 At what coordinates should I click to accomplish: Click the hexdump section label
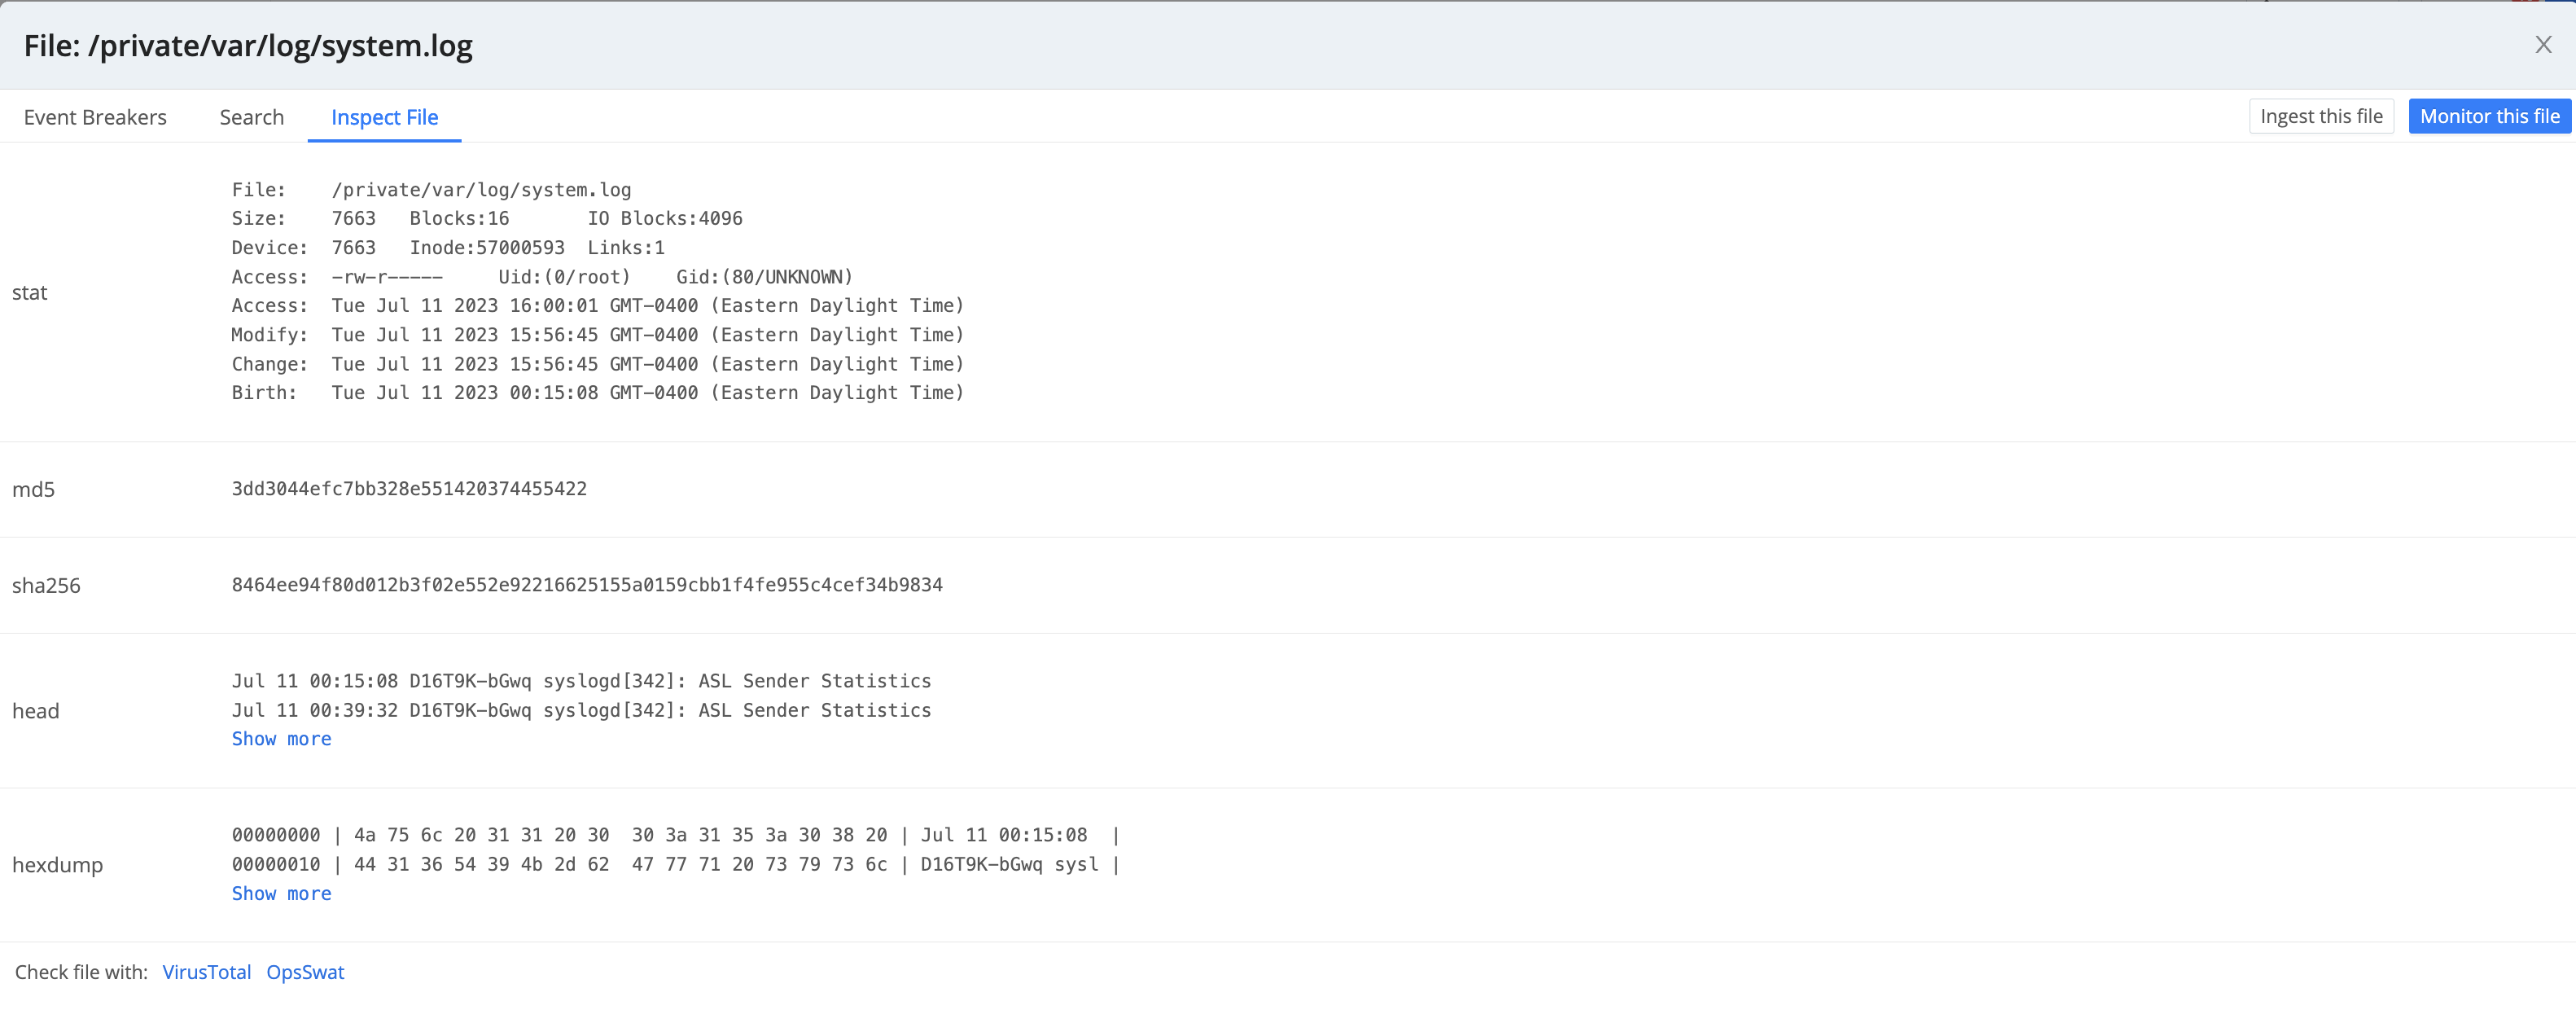[57, 864]
